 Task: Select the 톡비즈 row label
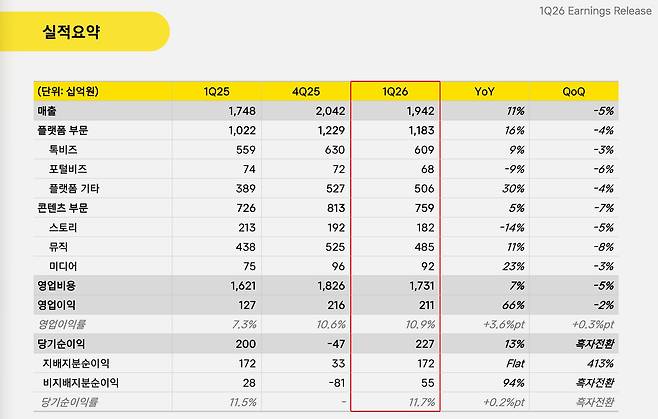click(63, 149)
